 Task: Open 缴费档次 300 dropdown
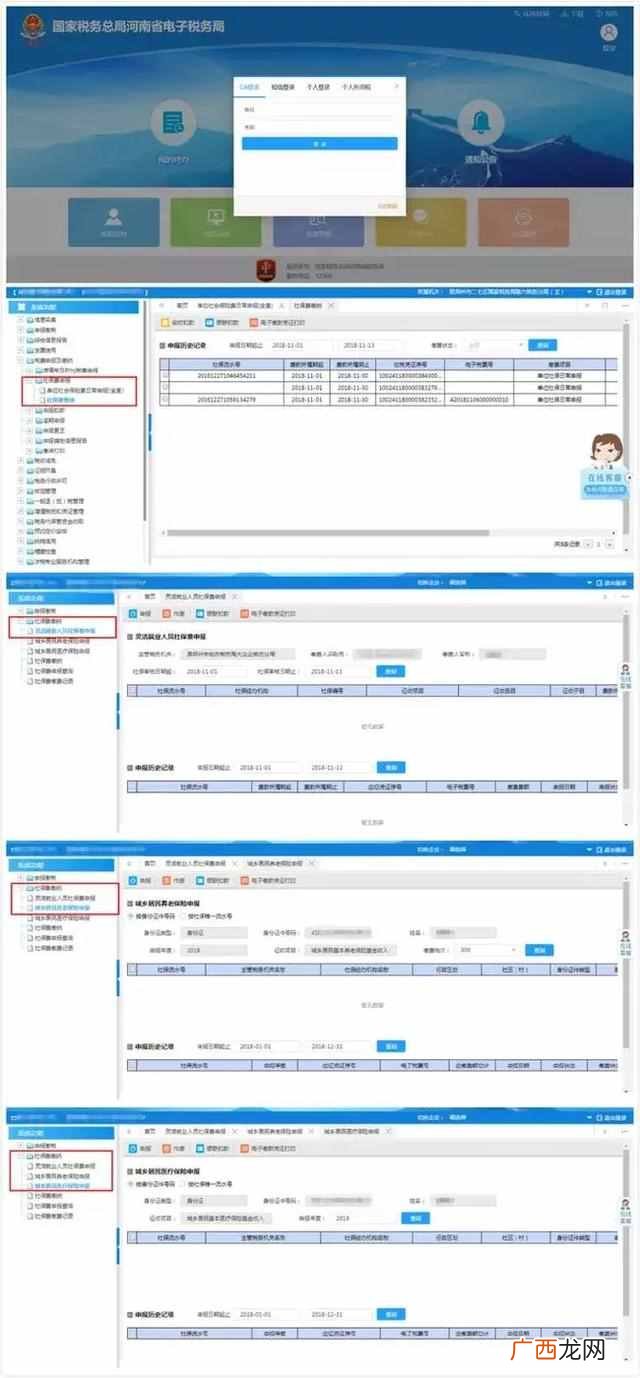tap(488, 950)
